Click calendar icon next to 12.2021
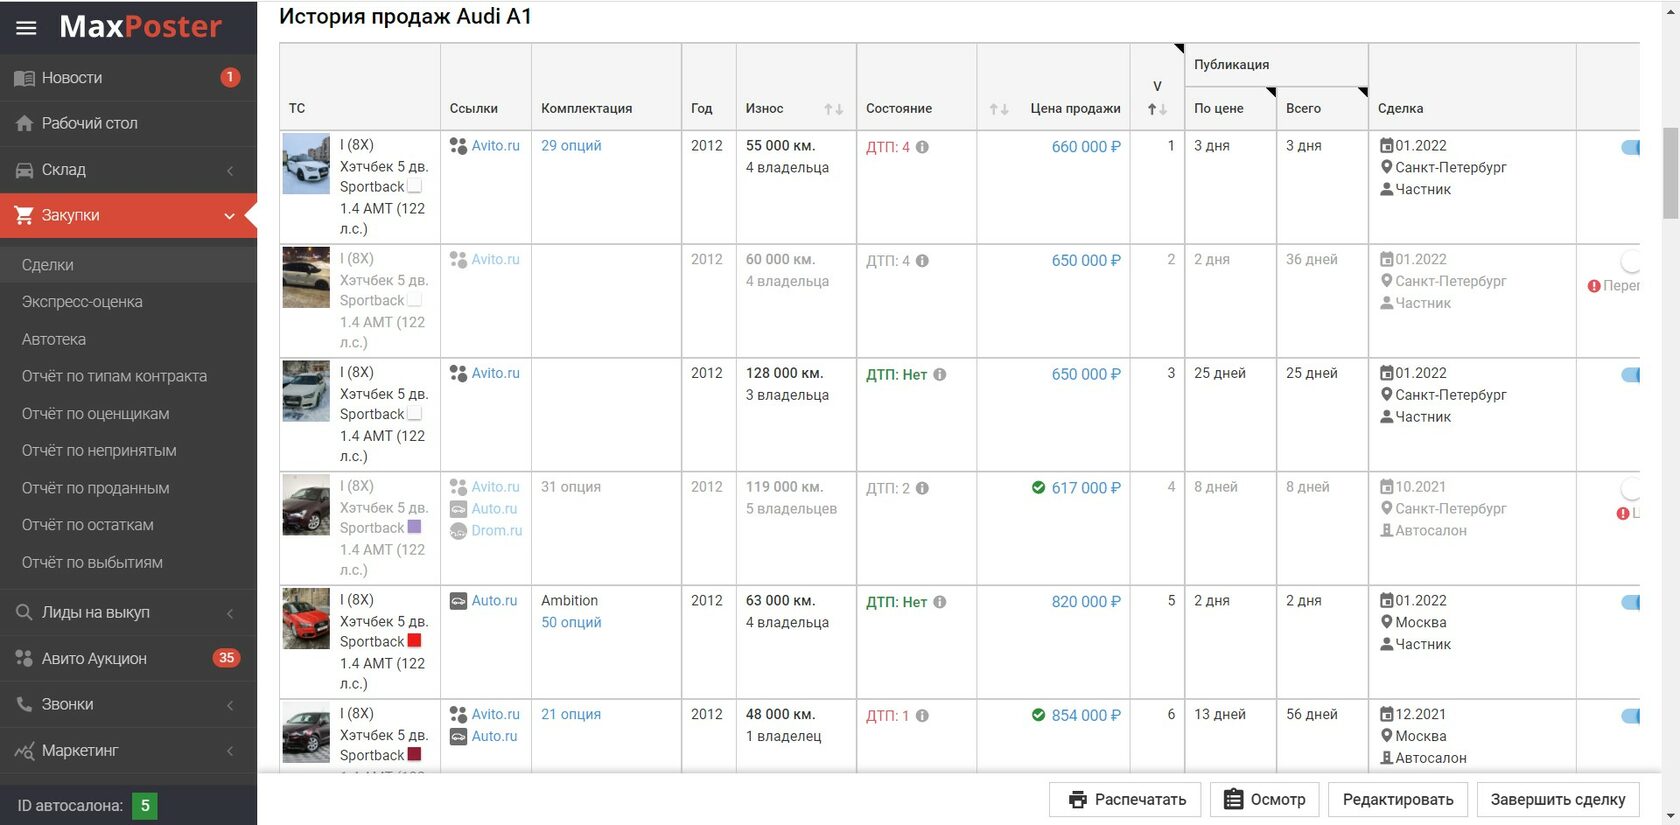Viewport: 1680px width, 825px height. [1386, 714]
